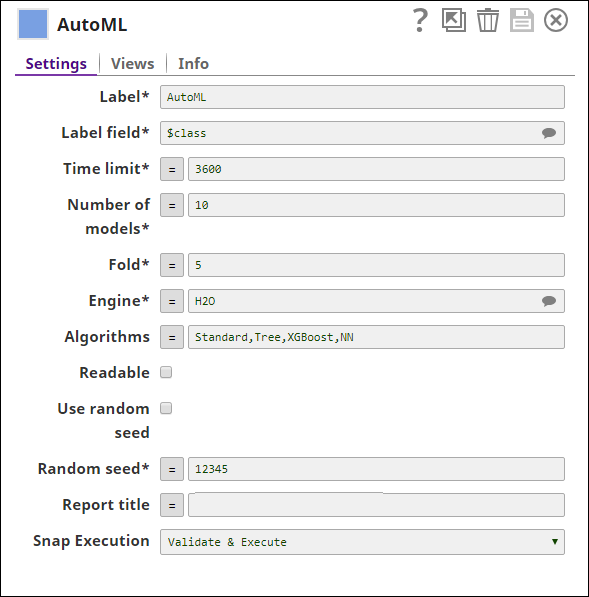Click the Algorithms input field

coord(376,337)
